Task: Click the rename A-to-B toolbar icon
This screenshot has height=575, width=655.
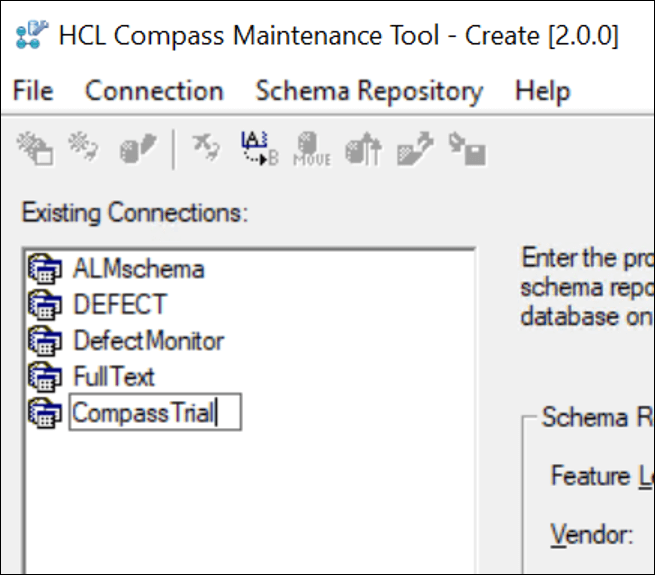Action: tap(259, 149)
